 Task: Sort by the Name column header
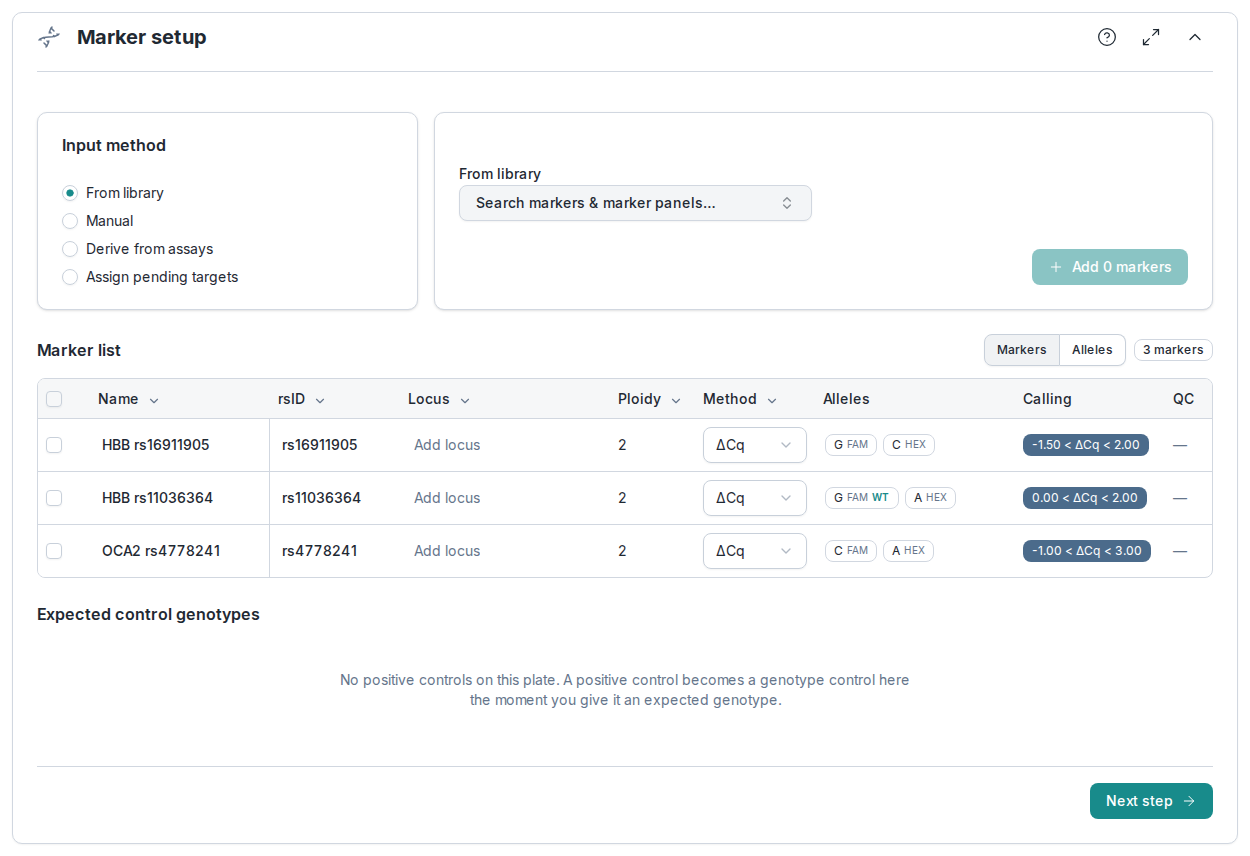click(128, 399)
